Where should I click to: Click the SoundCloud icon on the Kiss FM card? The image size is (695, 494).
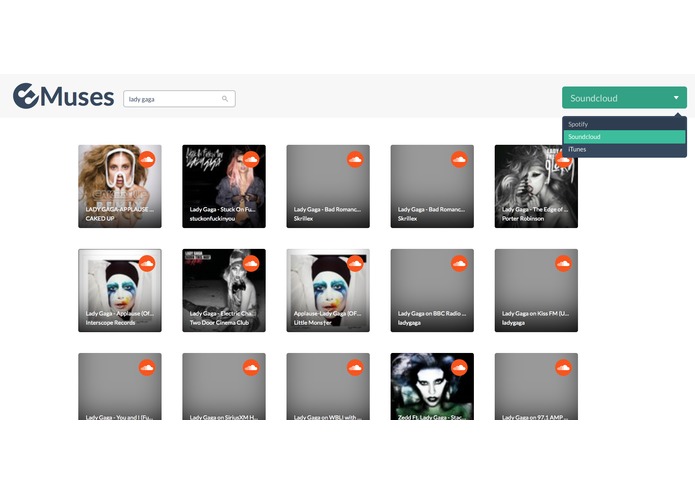click(x=563, y=263)
